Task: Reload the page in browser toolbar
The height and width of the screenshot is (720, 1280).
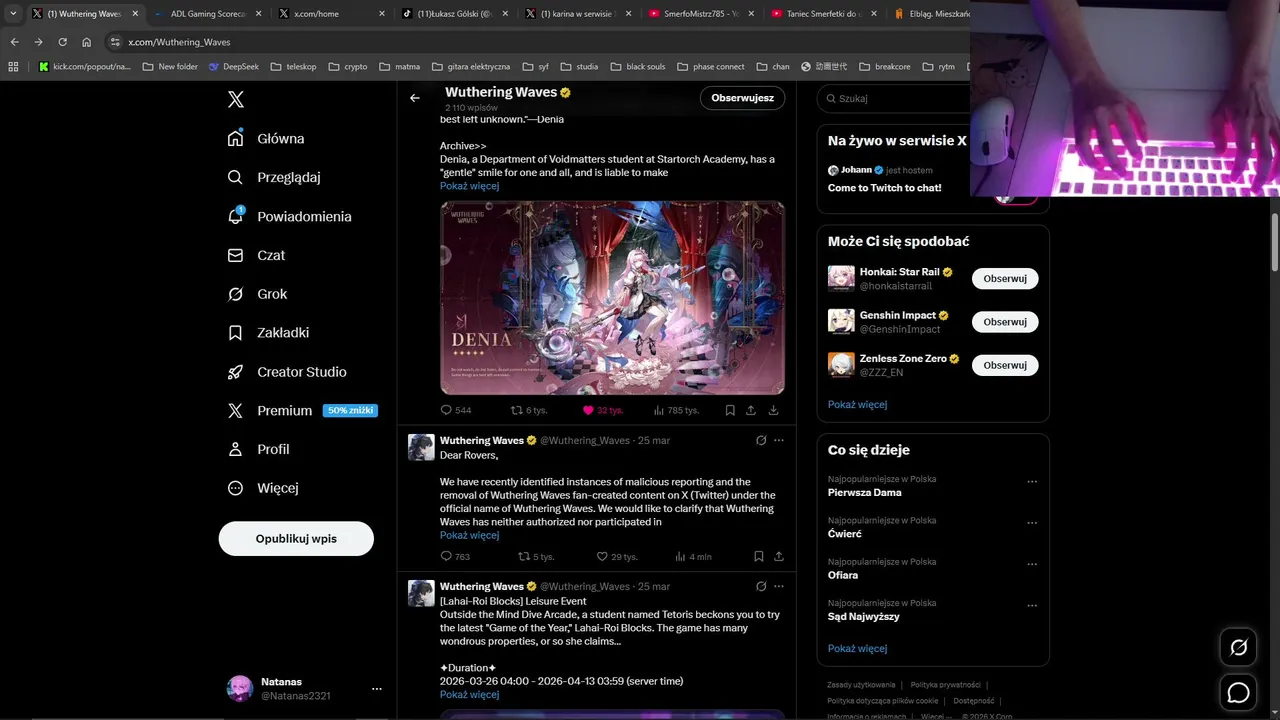Action: coord(63,42)
